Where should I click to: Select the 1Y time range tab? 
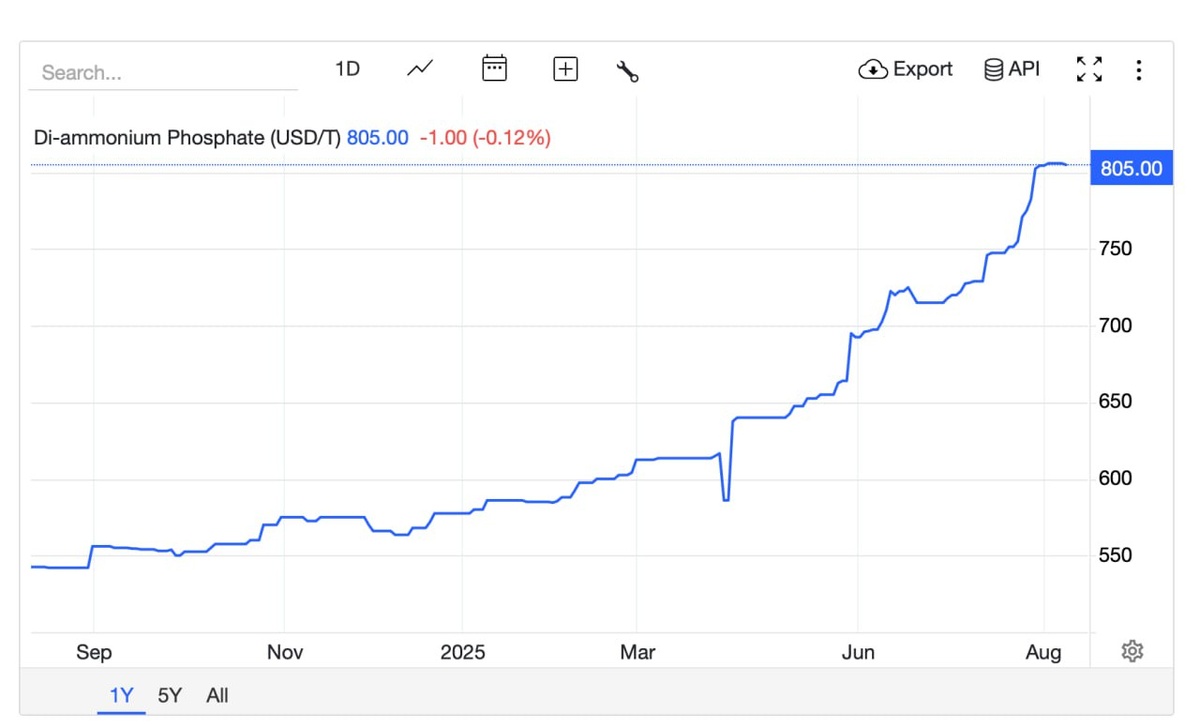click(121, 696)
